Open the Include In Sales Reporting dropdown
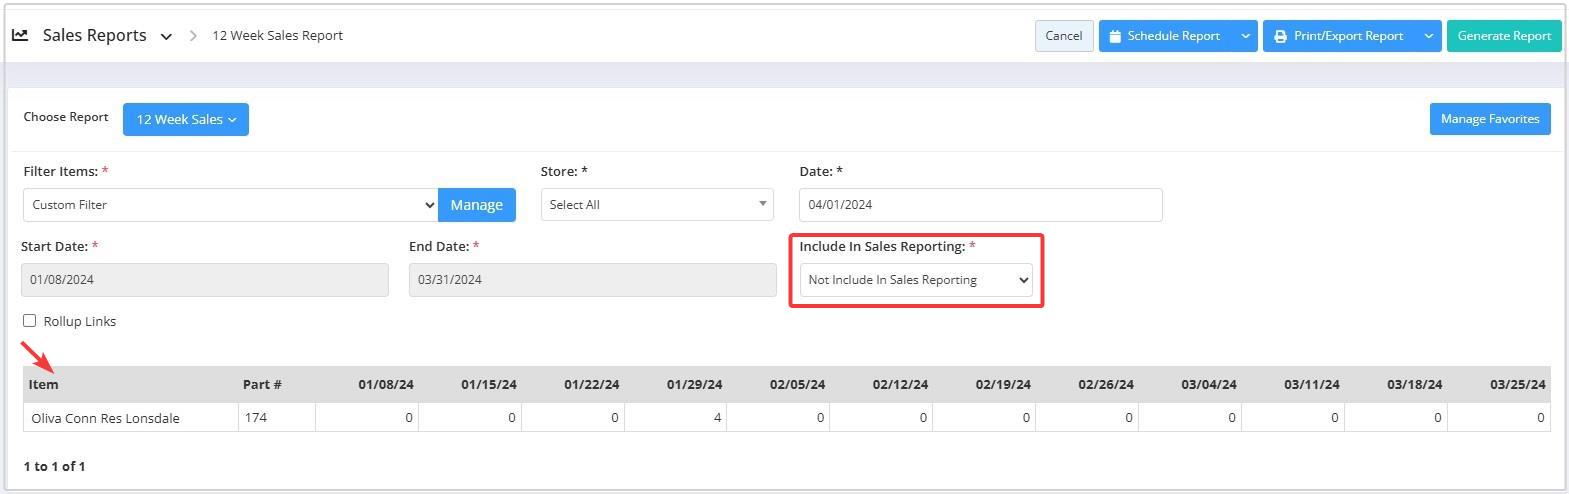 [x=916, y=280]
